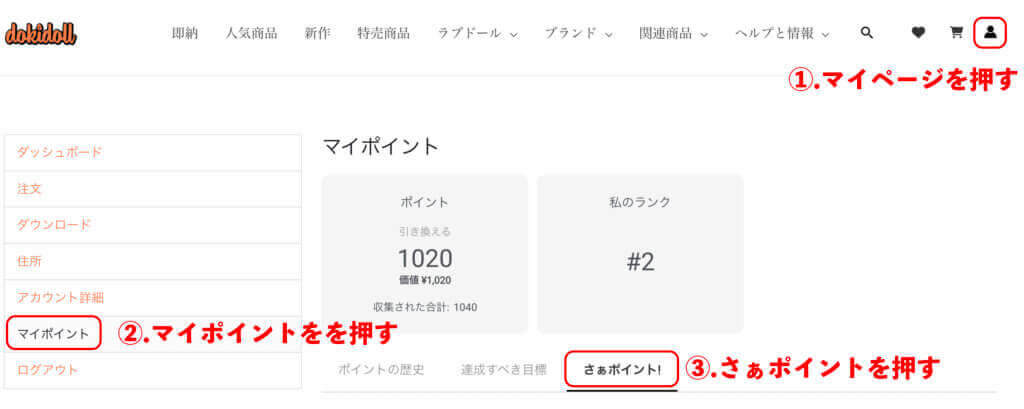The image size is (1024, 409).
Task: Expand the 関連商品 dropdown menu
Action: coord(673,33)
